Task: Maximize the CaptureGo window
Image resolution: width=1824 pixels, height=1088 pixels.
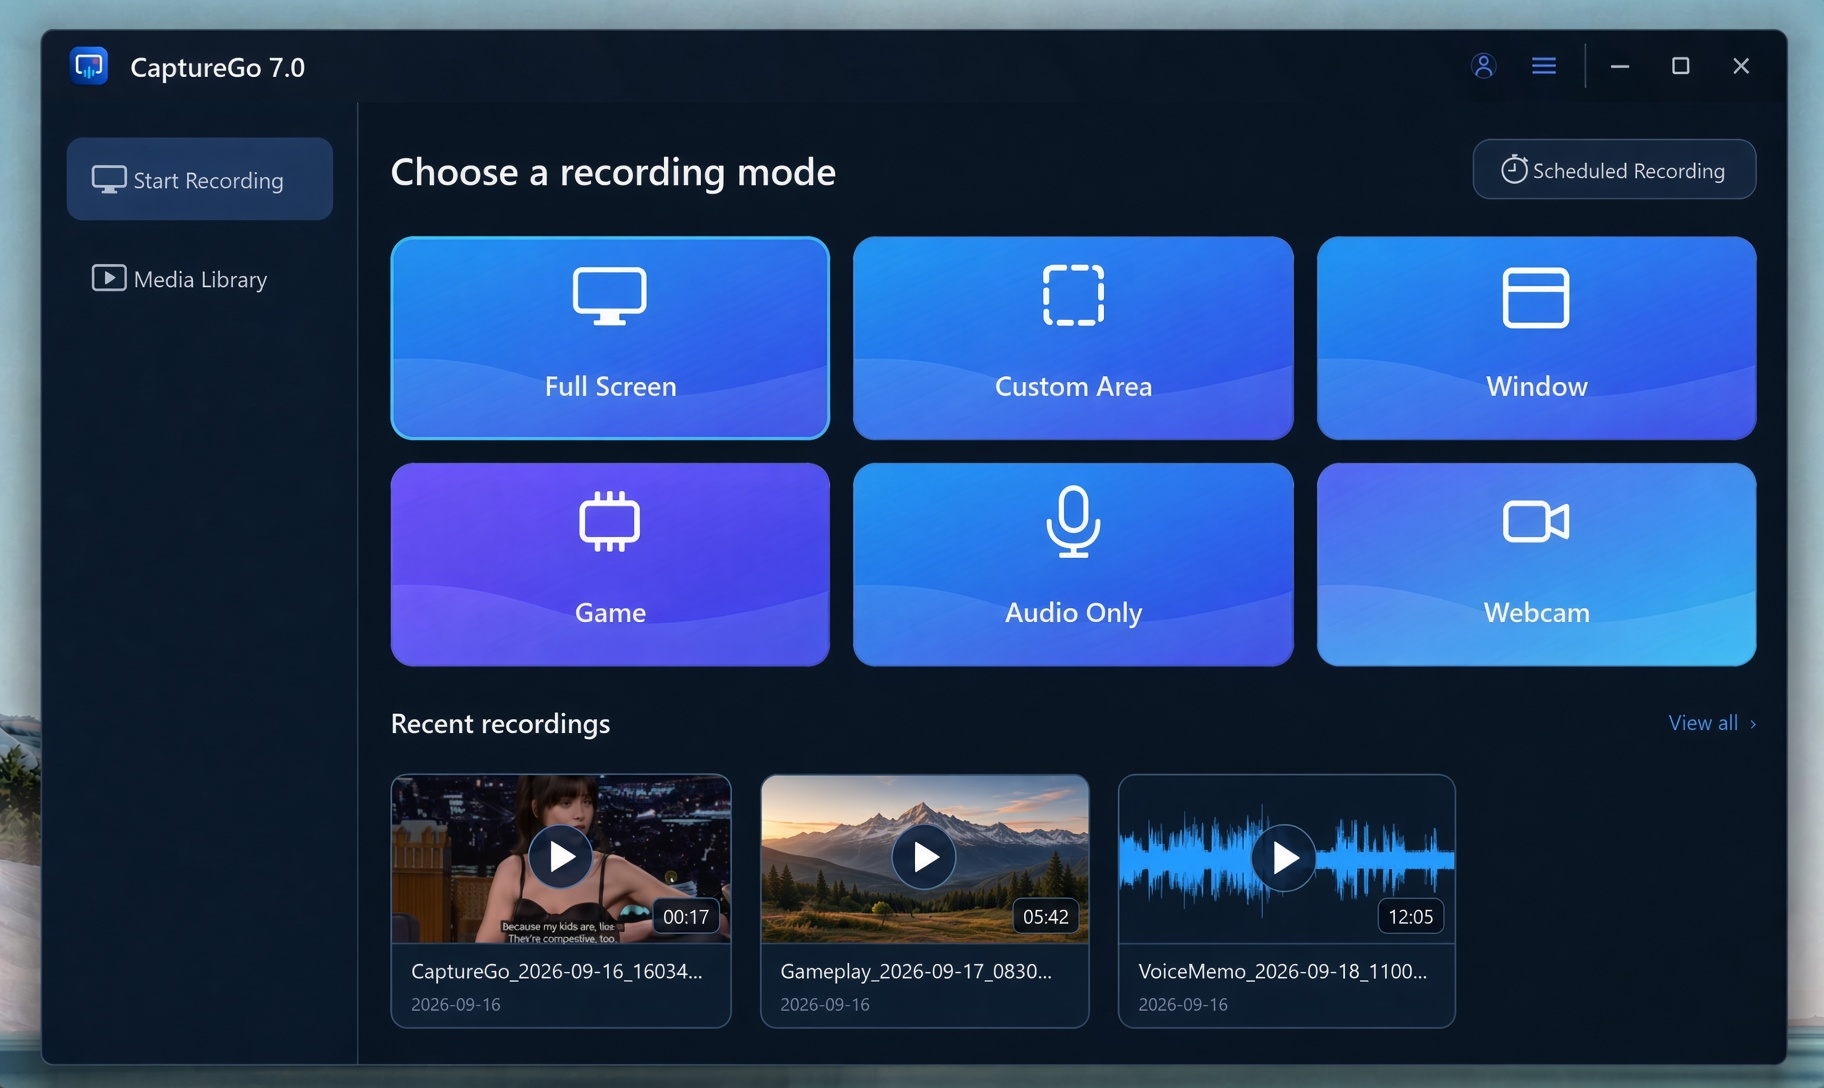Action: [1681, 66]
